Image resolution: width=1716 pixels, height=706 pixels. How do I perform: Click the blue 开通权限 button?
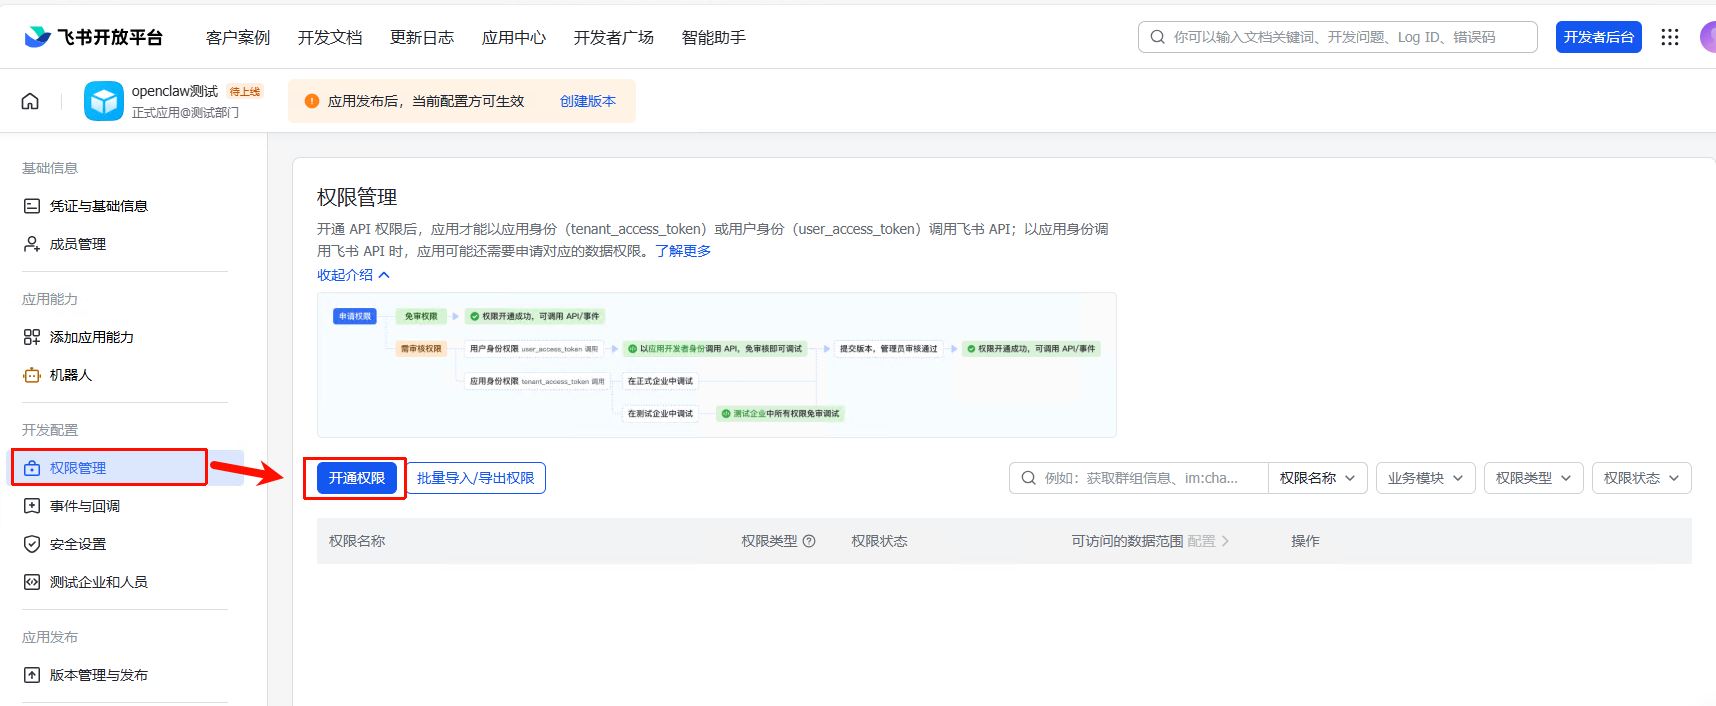click(357, 478)
